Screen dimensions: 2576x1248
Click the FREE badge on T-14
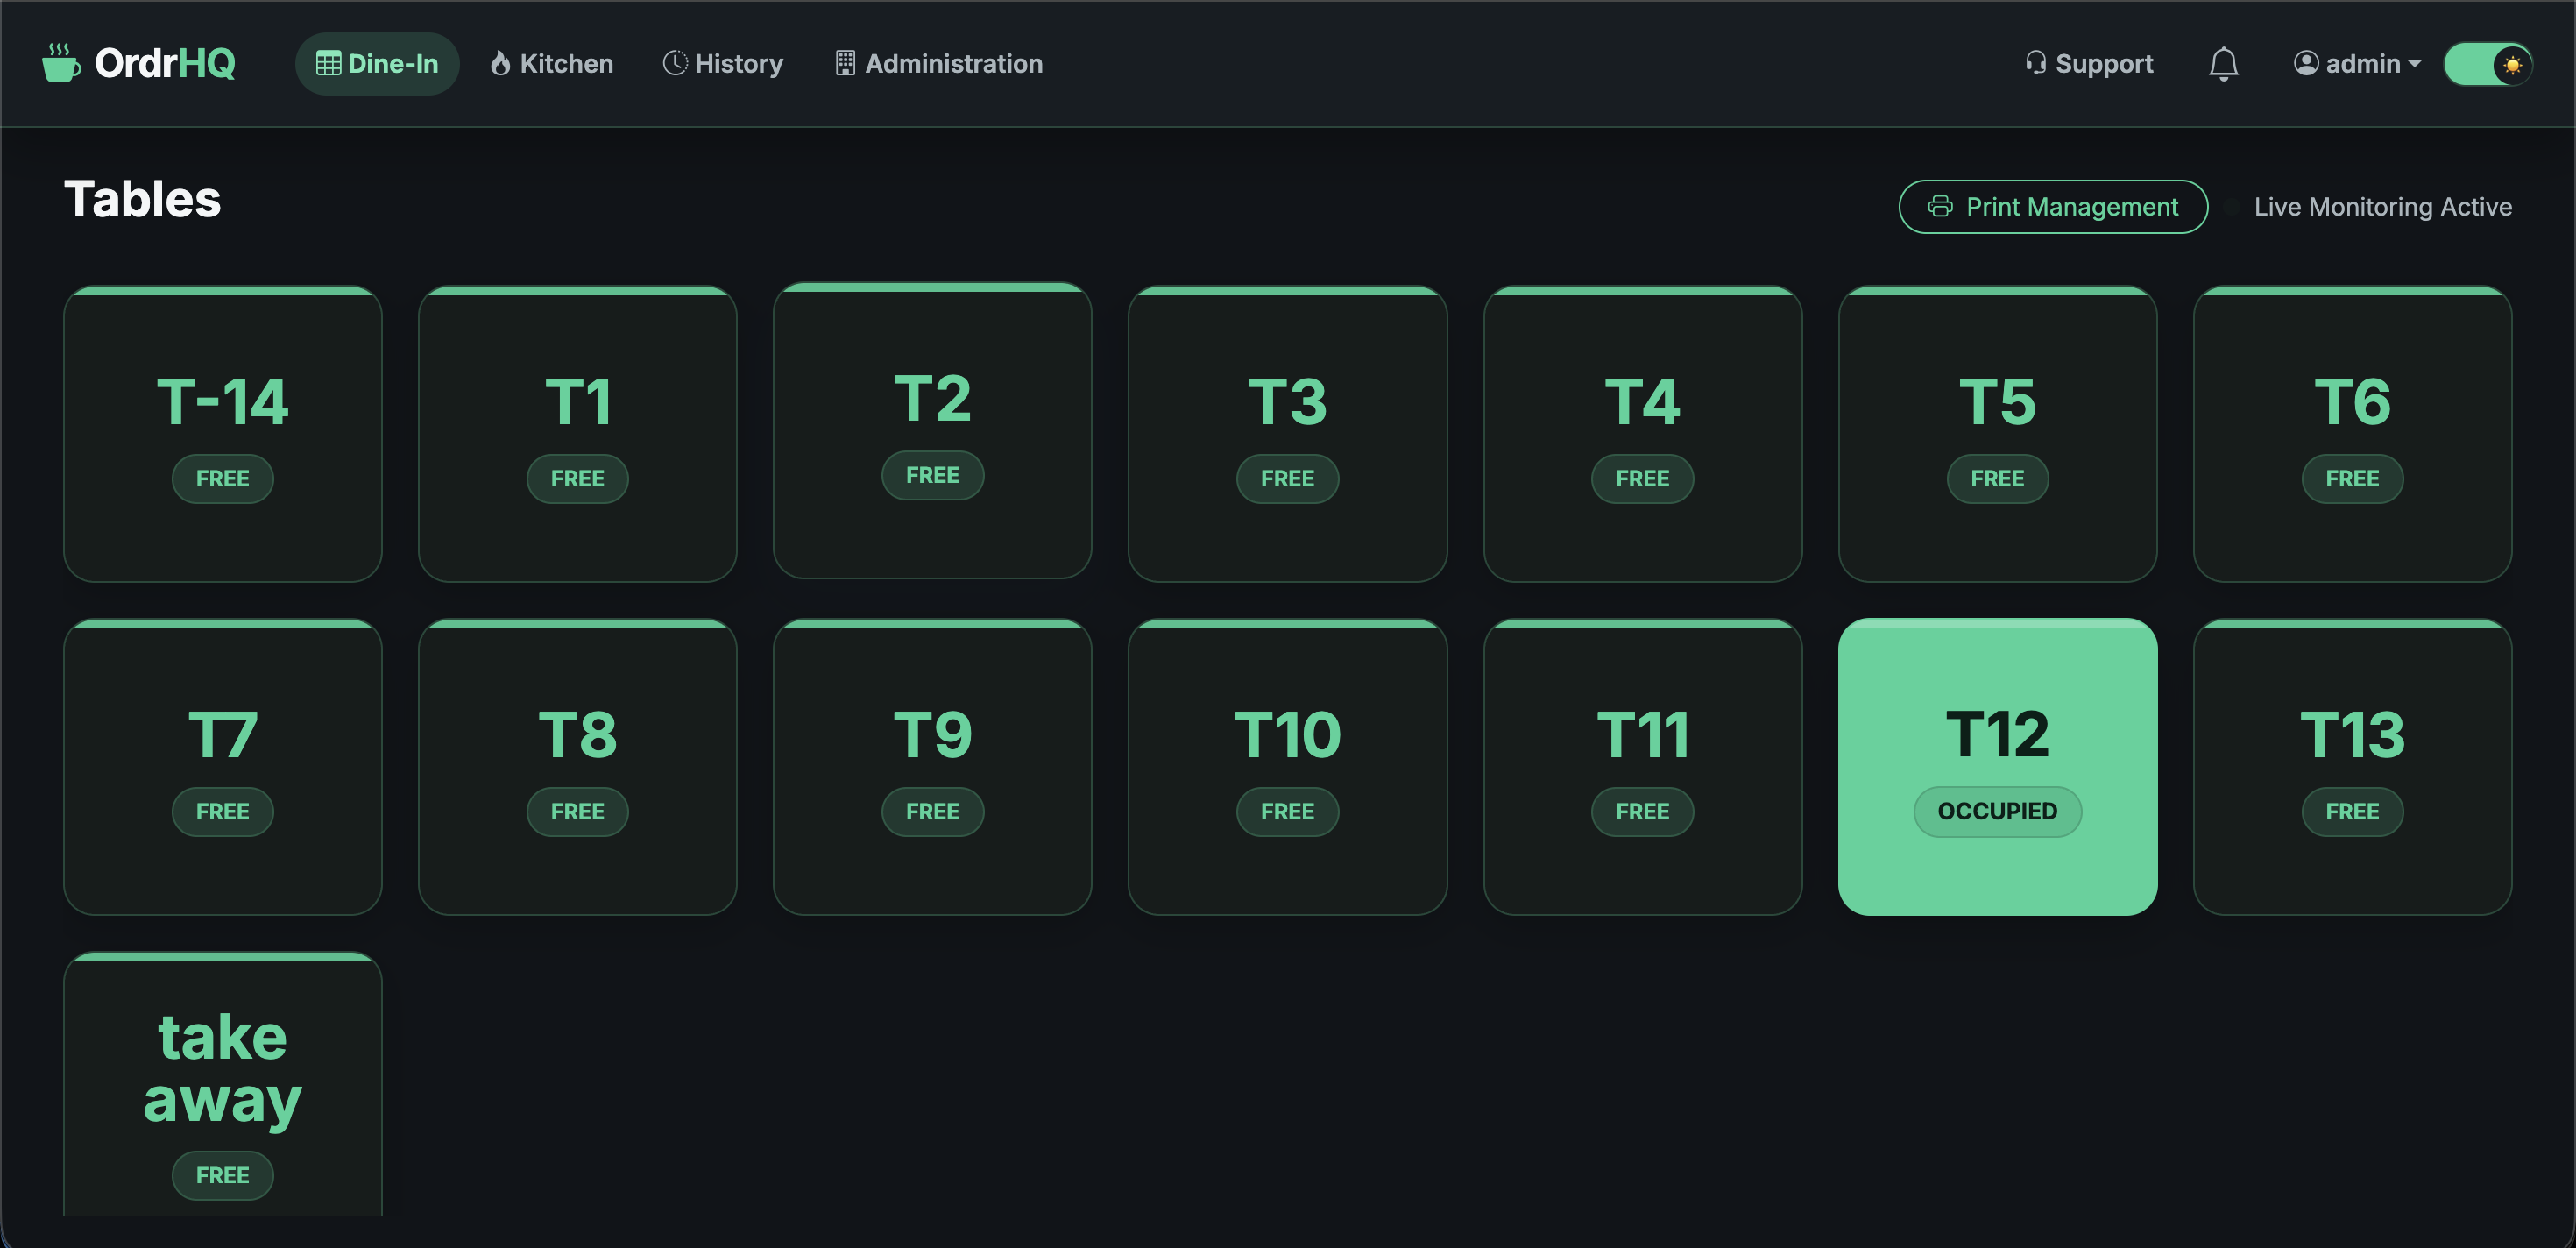click(x=223, y=478)
